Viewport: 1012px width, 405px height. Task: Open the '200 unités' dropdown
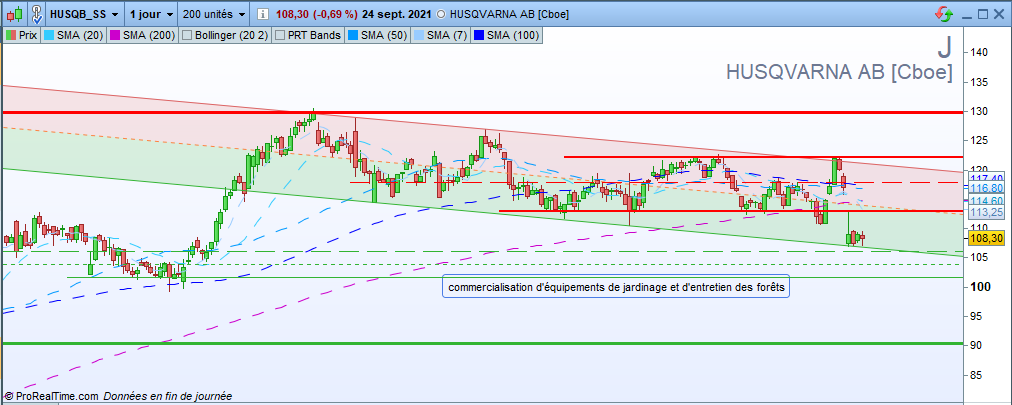(214, 14)
